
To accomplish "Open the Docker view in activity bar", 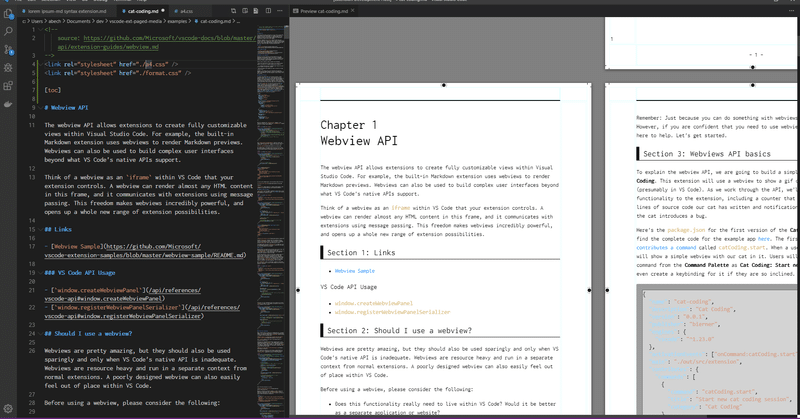I will [8, 104].
